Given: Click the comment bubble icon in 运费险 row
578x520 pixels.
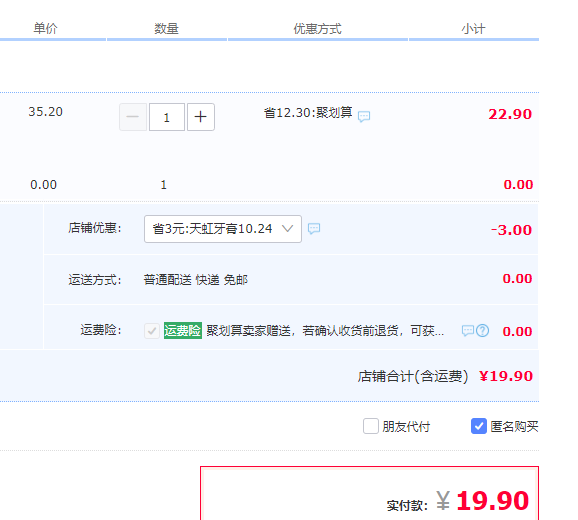Looking at the screenshot, I should [x=468, y=331].
